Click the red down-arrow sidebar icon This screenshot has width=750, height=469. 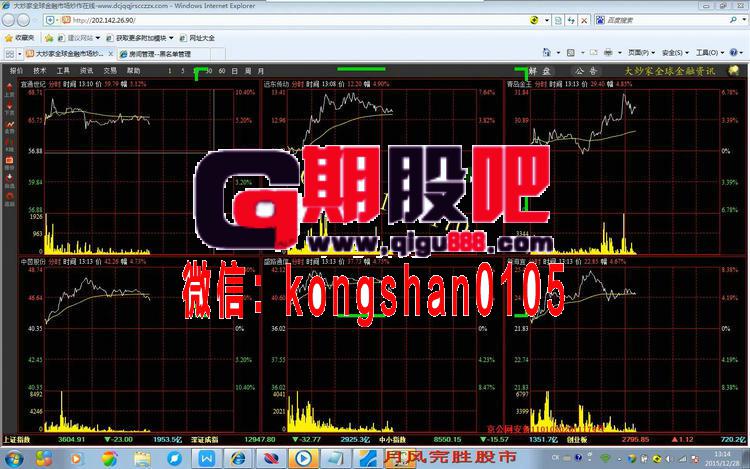(x=9, y=108)
